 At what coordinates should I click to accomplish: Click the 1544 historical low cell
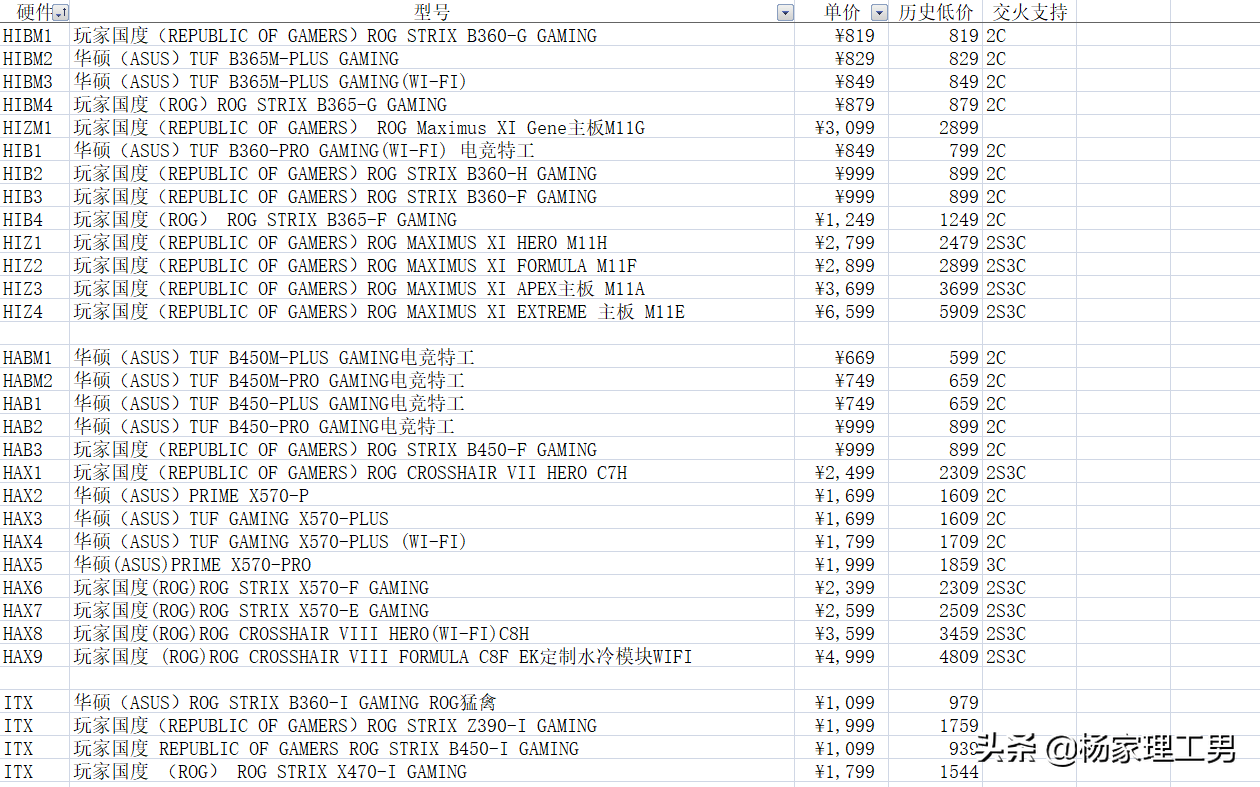pos(935,772)
